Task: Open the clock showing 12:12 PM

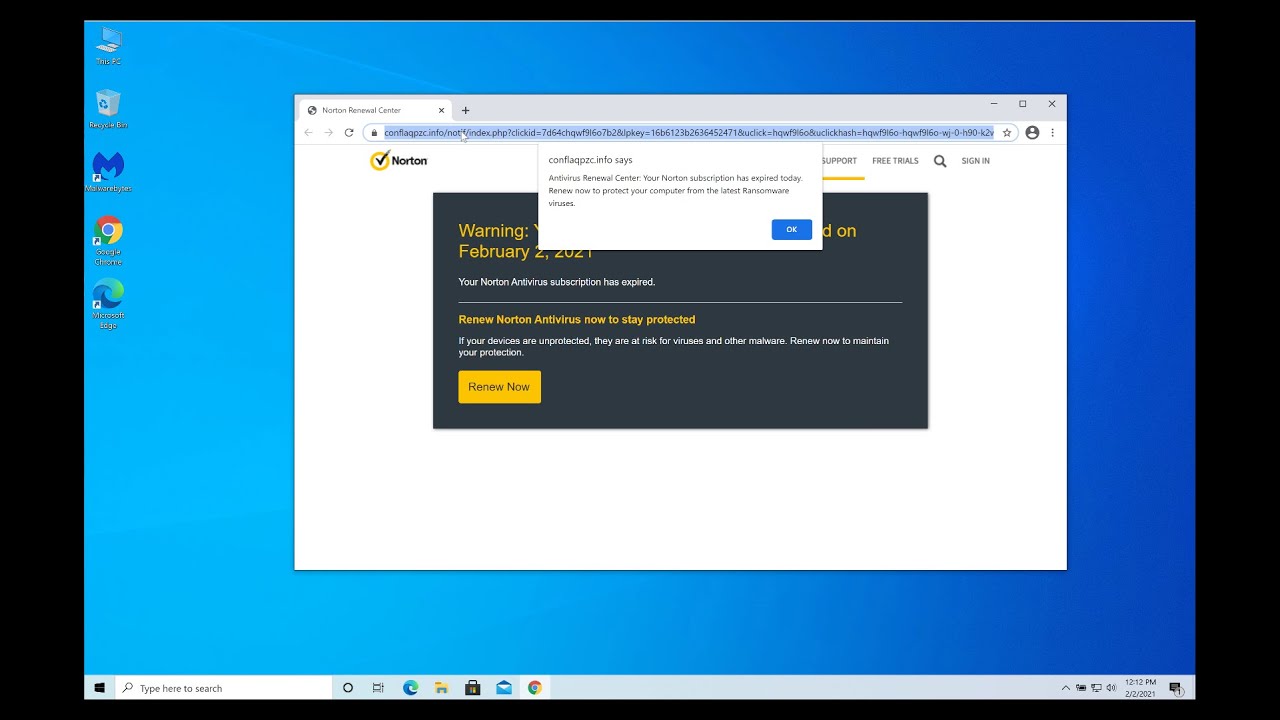Action: pyautogui.click(x=1140, y=688)
